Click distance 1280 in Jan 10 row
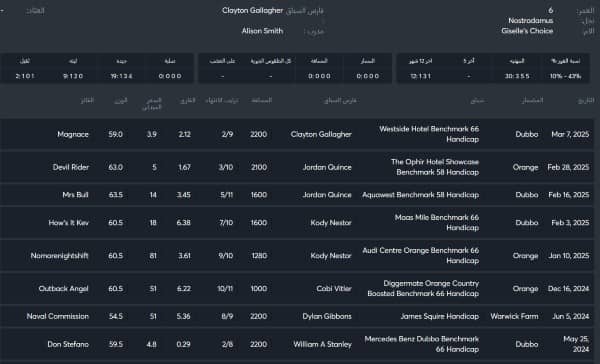The image size is (600, 364). point(259,256)
